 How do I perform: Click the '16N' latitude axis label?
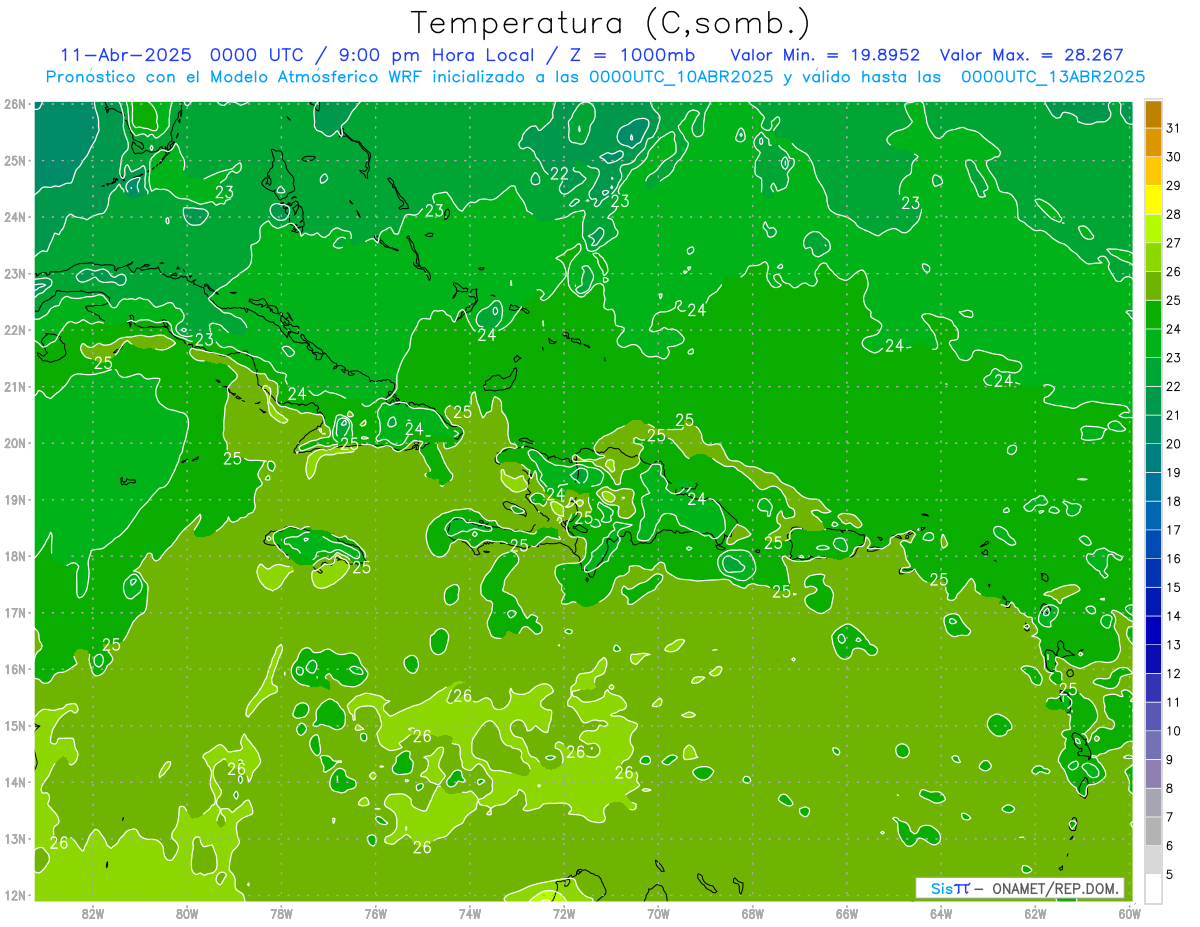coord(15,669)
